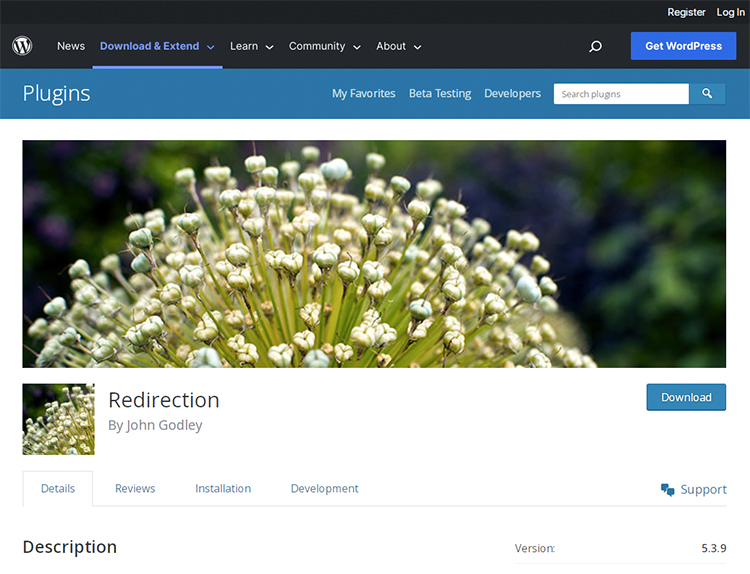Open the My Favorites link
This screenshot has height=574, width=750.
tap(363, 93)
